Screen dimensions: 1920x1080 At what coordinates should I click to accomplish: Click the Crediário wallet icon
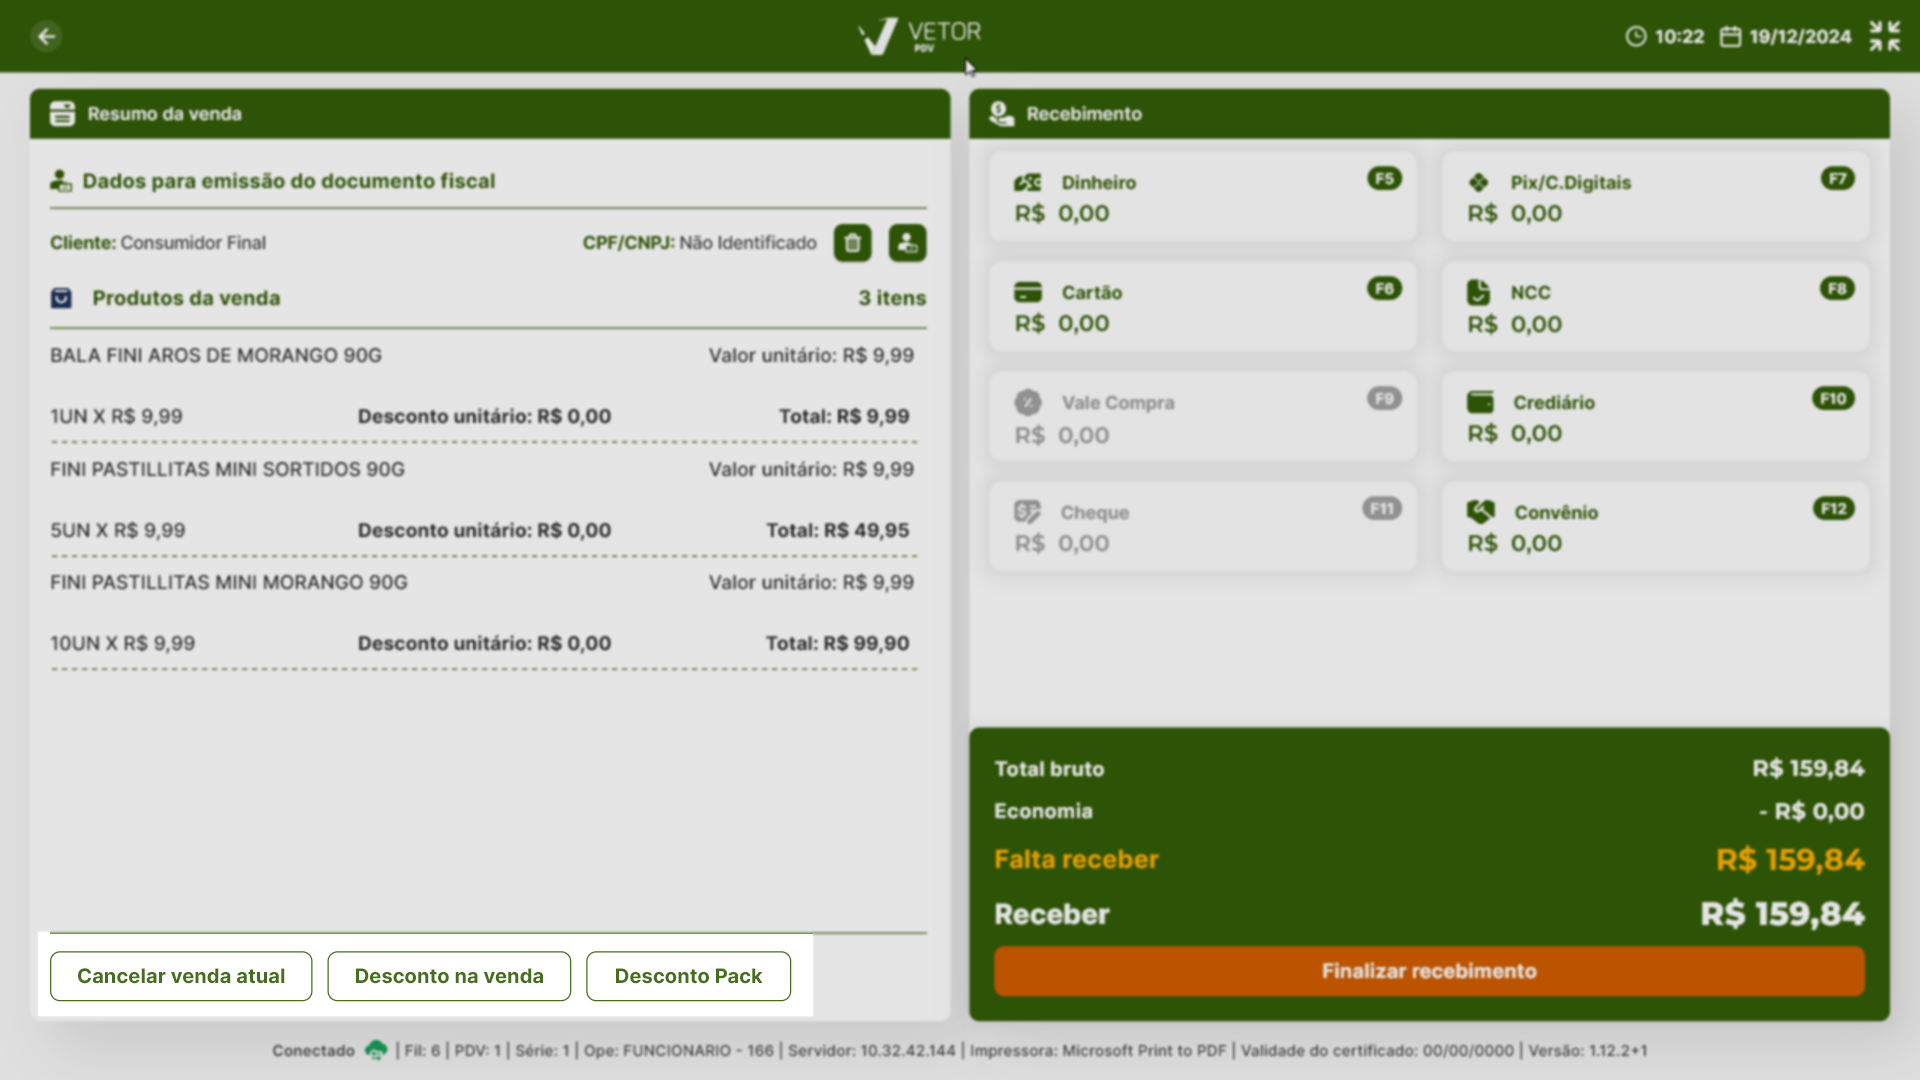(1480, 402)
